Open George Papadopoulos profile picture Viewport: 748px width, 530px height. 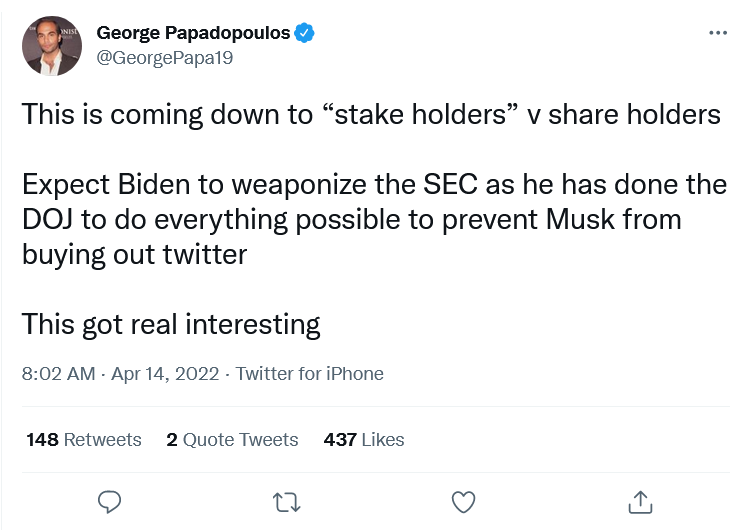coord(52,46)
